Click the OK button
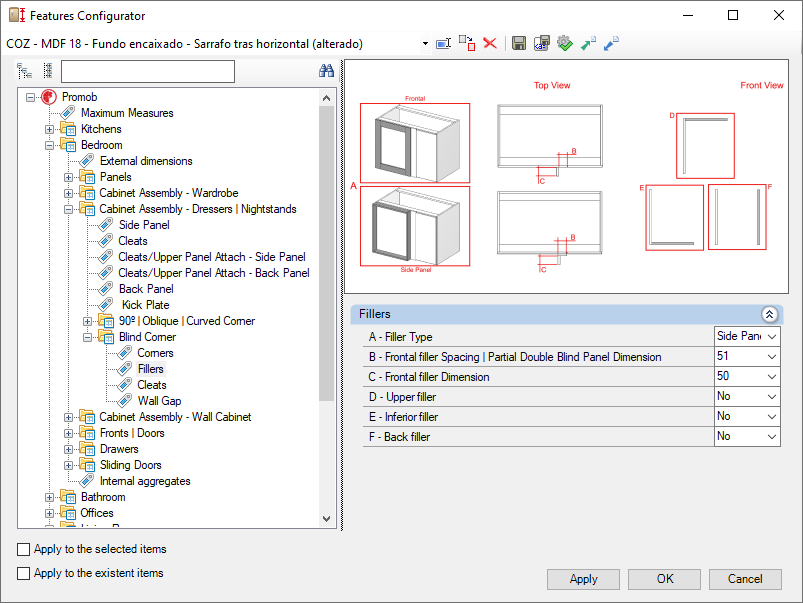The height and width of the screenshot is (603, 803). click(x=665, y=579)
